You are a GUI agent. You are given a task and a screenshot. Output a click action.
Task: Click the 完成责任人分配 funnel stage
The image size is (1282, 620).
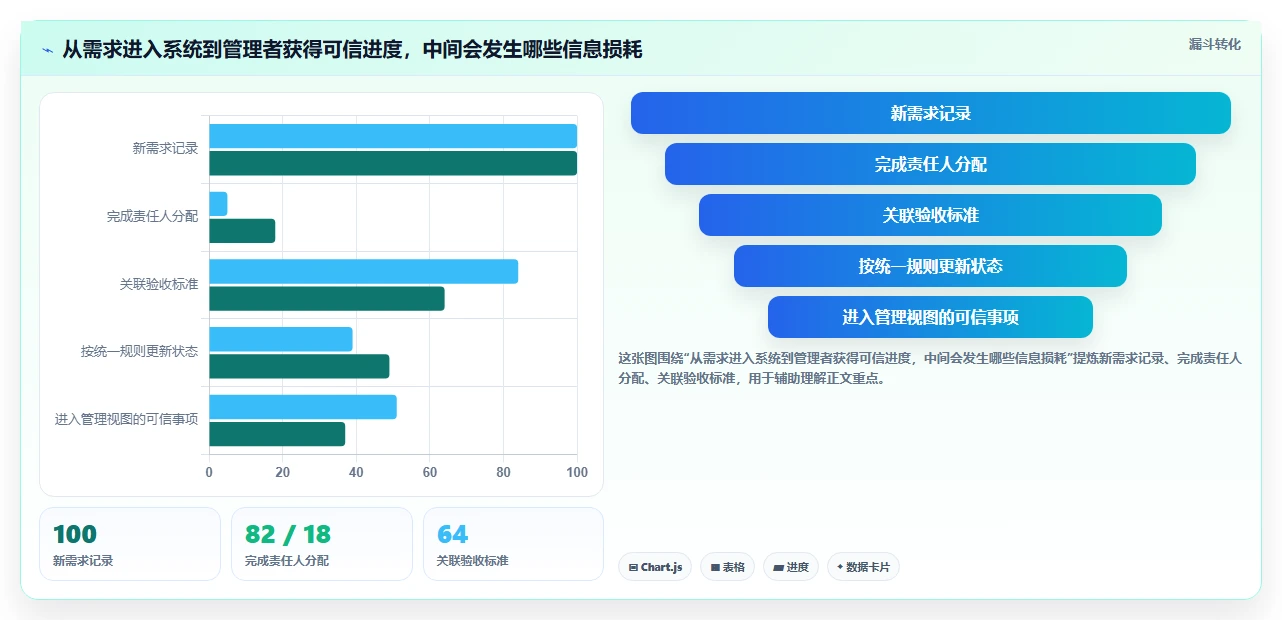(930, 164)
